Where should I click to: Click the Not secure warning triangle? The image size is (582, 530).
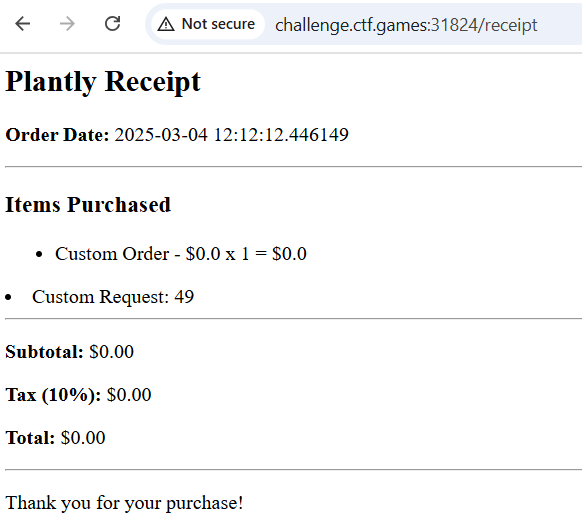[x=166, y=24]
